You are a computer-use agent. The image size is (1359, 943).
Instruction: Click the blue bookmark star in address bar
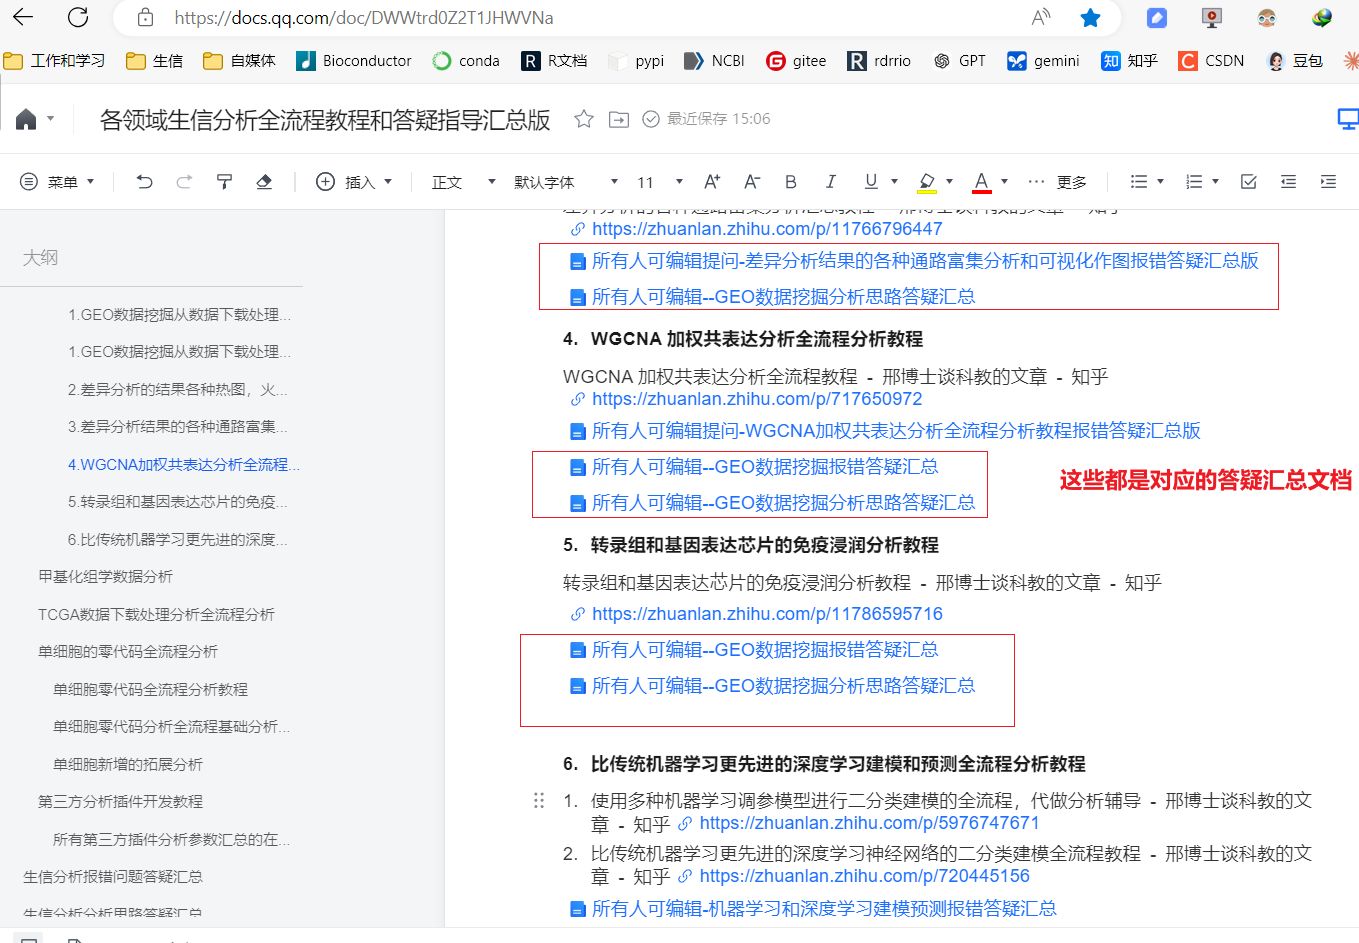point(1091,17)
